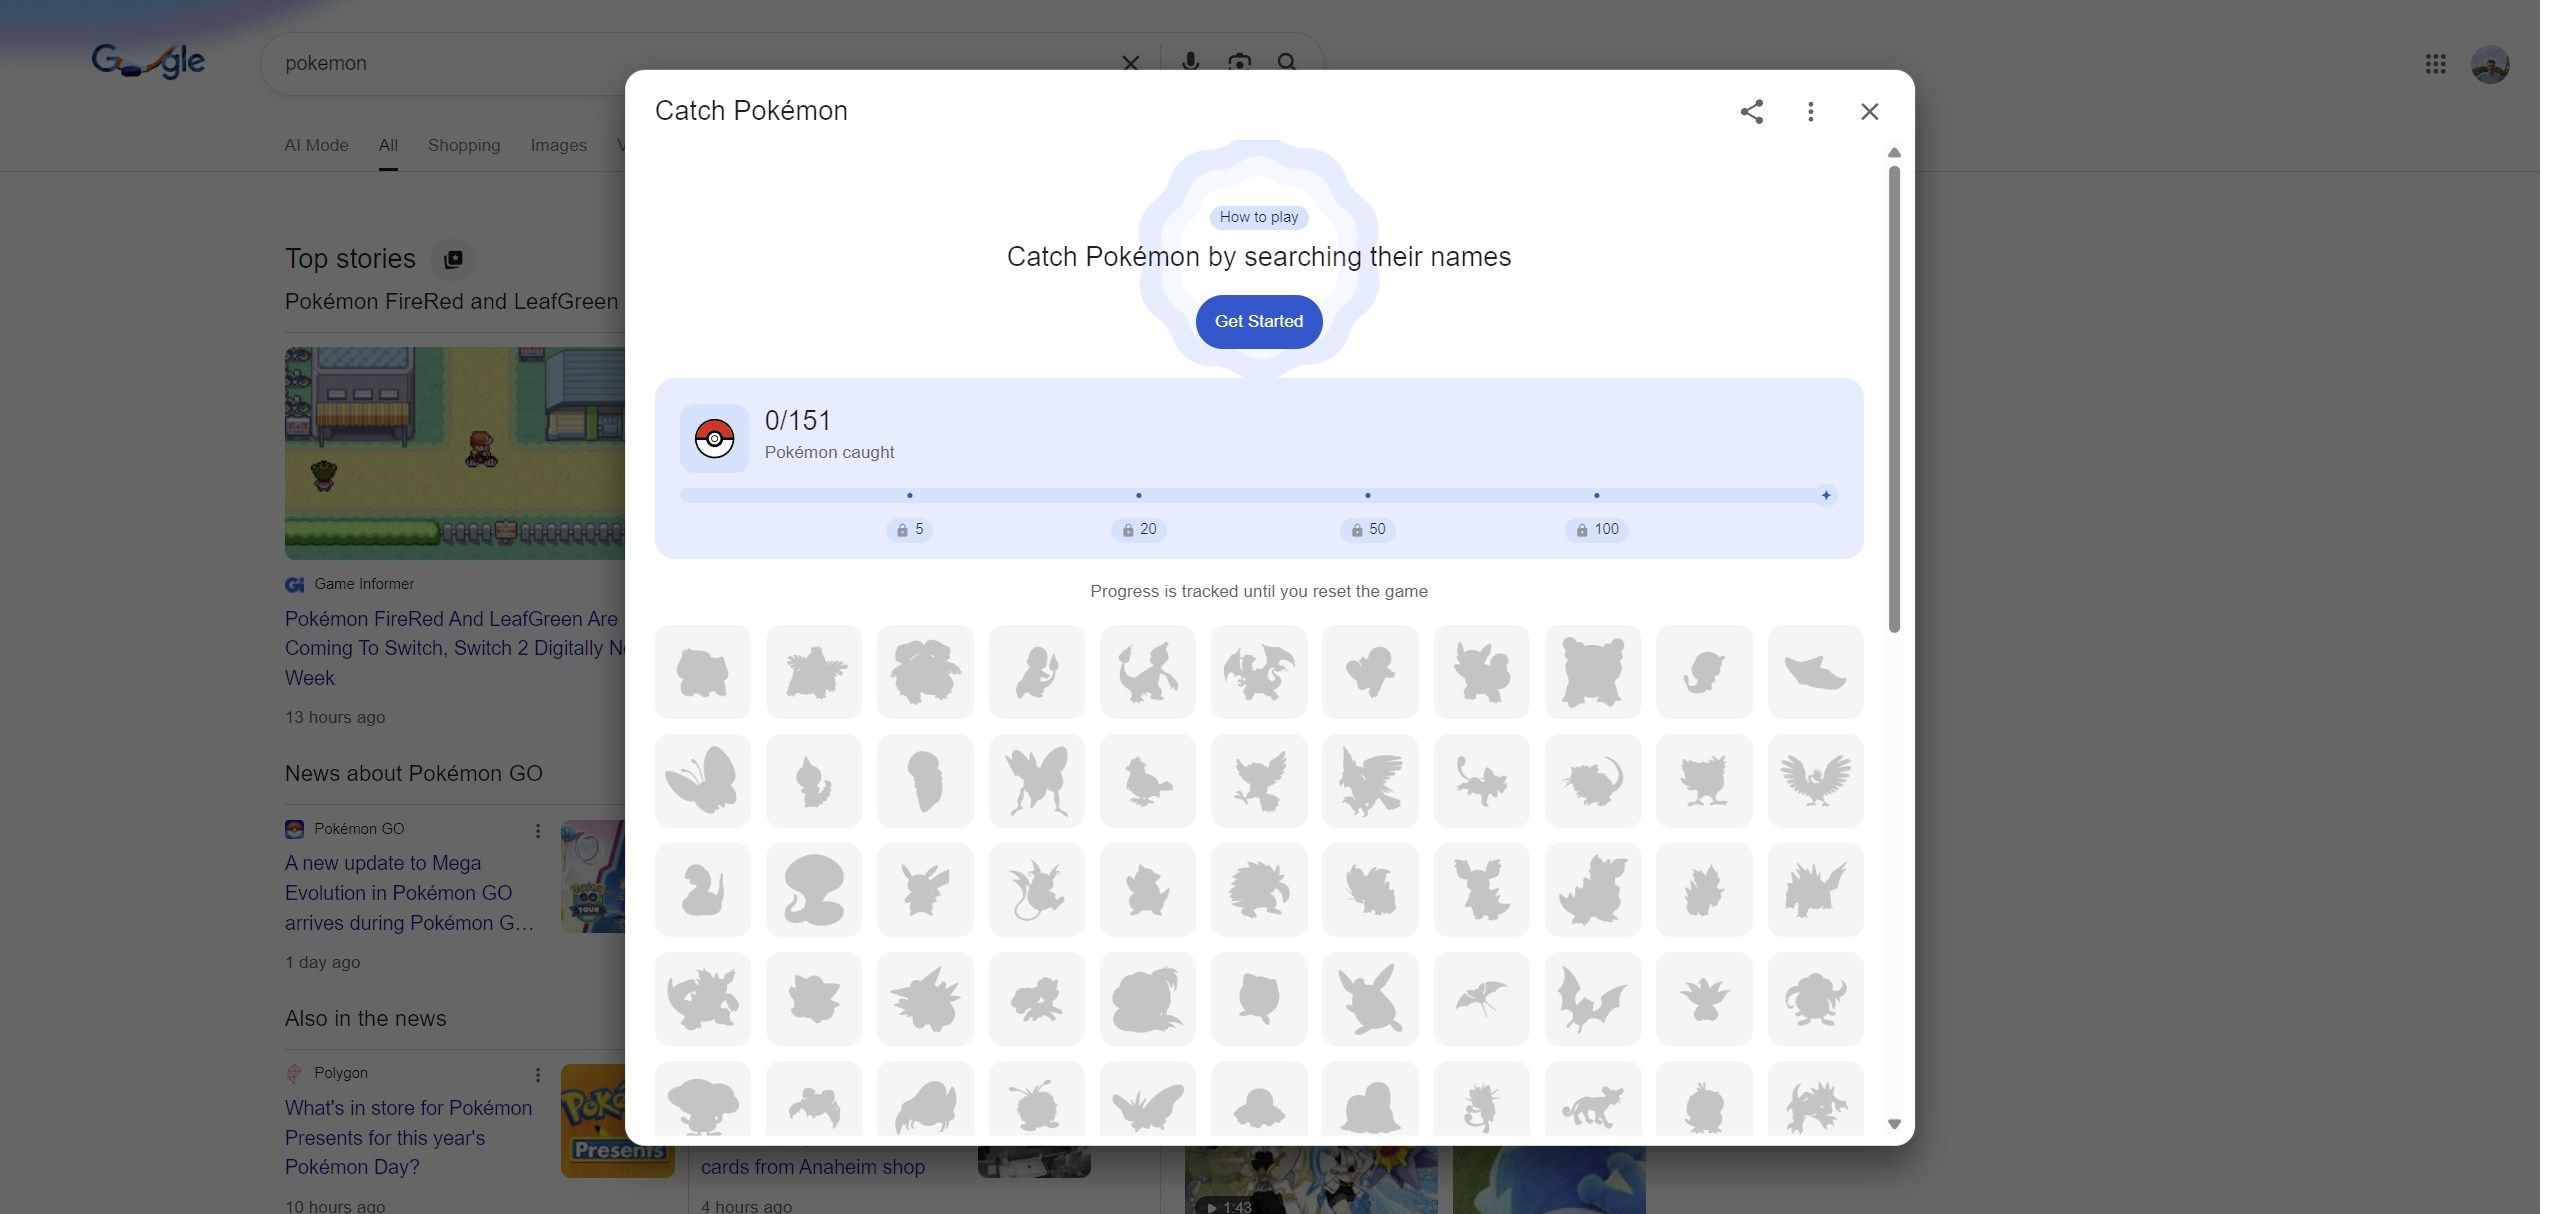Select the Beedrill silhouette tile

coord(1036,781)
